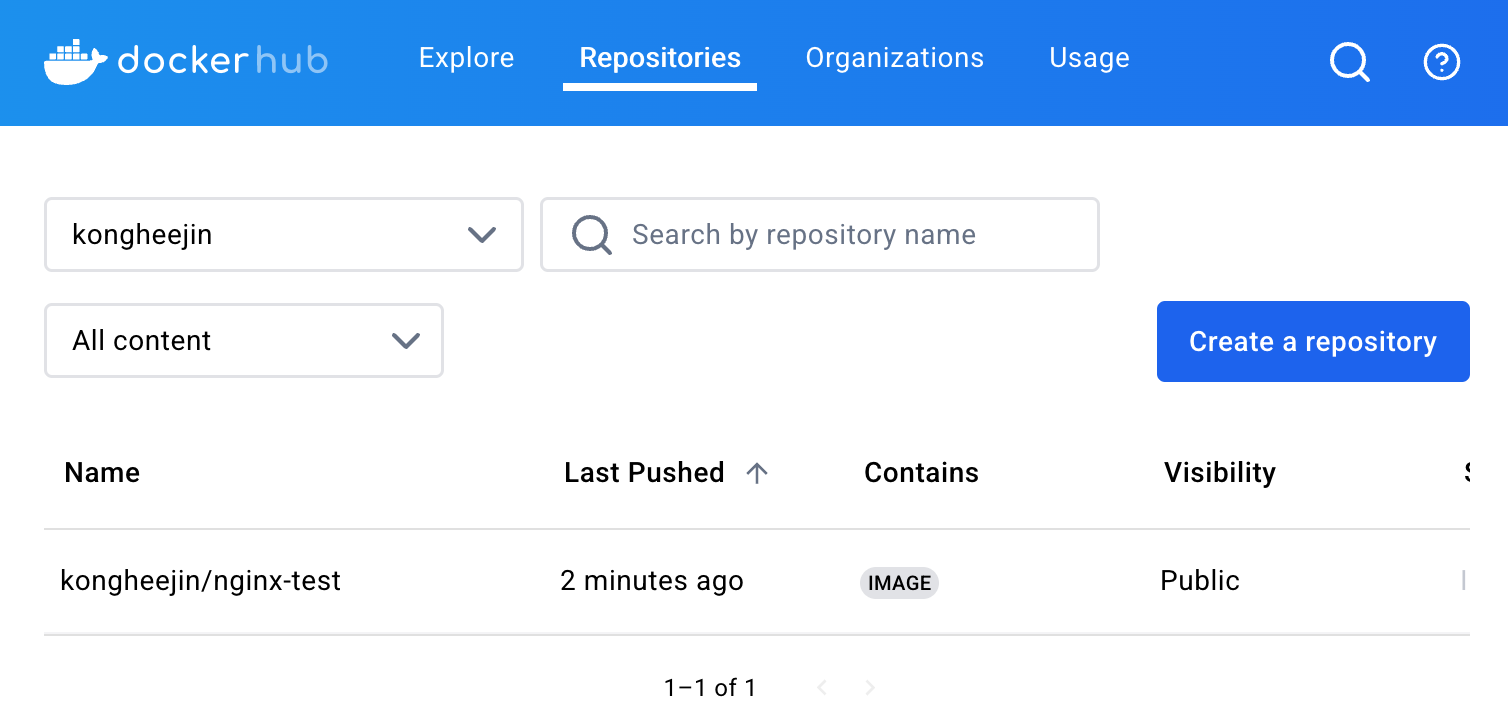Viewport: 1508px width, 726px height.
Task: Open the kongheejin/nginx-test repository
Action: point(201,581)
